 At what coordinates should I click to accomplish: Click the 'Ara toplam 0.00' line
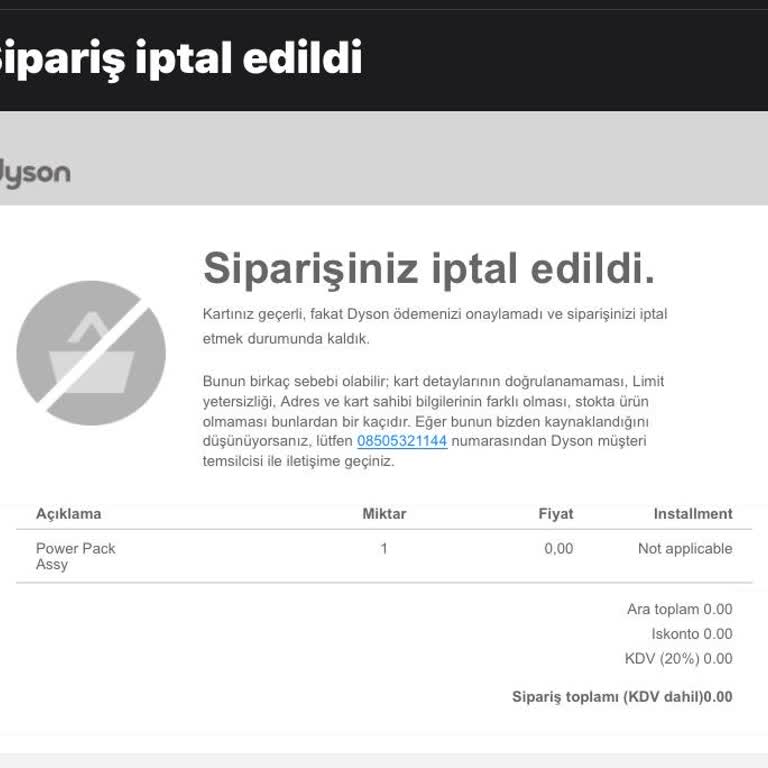[x=680, y=609]
